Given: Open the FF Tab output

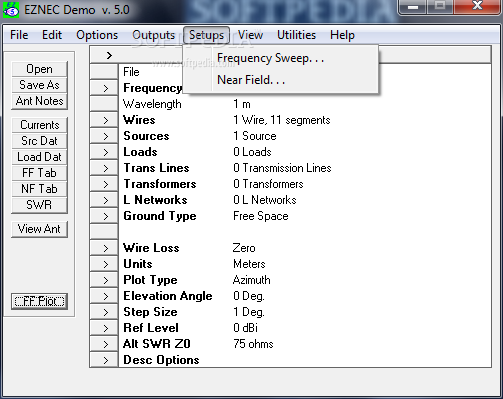Looking at the screenshot, I should (39, 173).
